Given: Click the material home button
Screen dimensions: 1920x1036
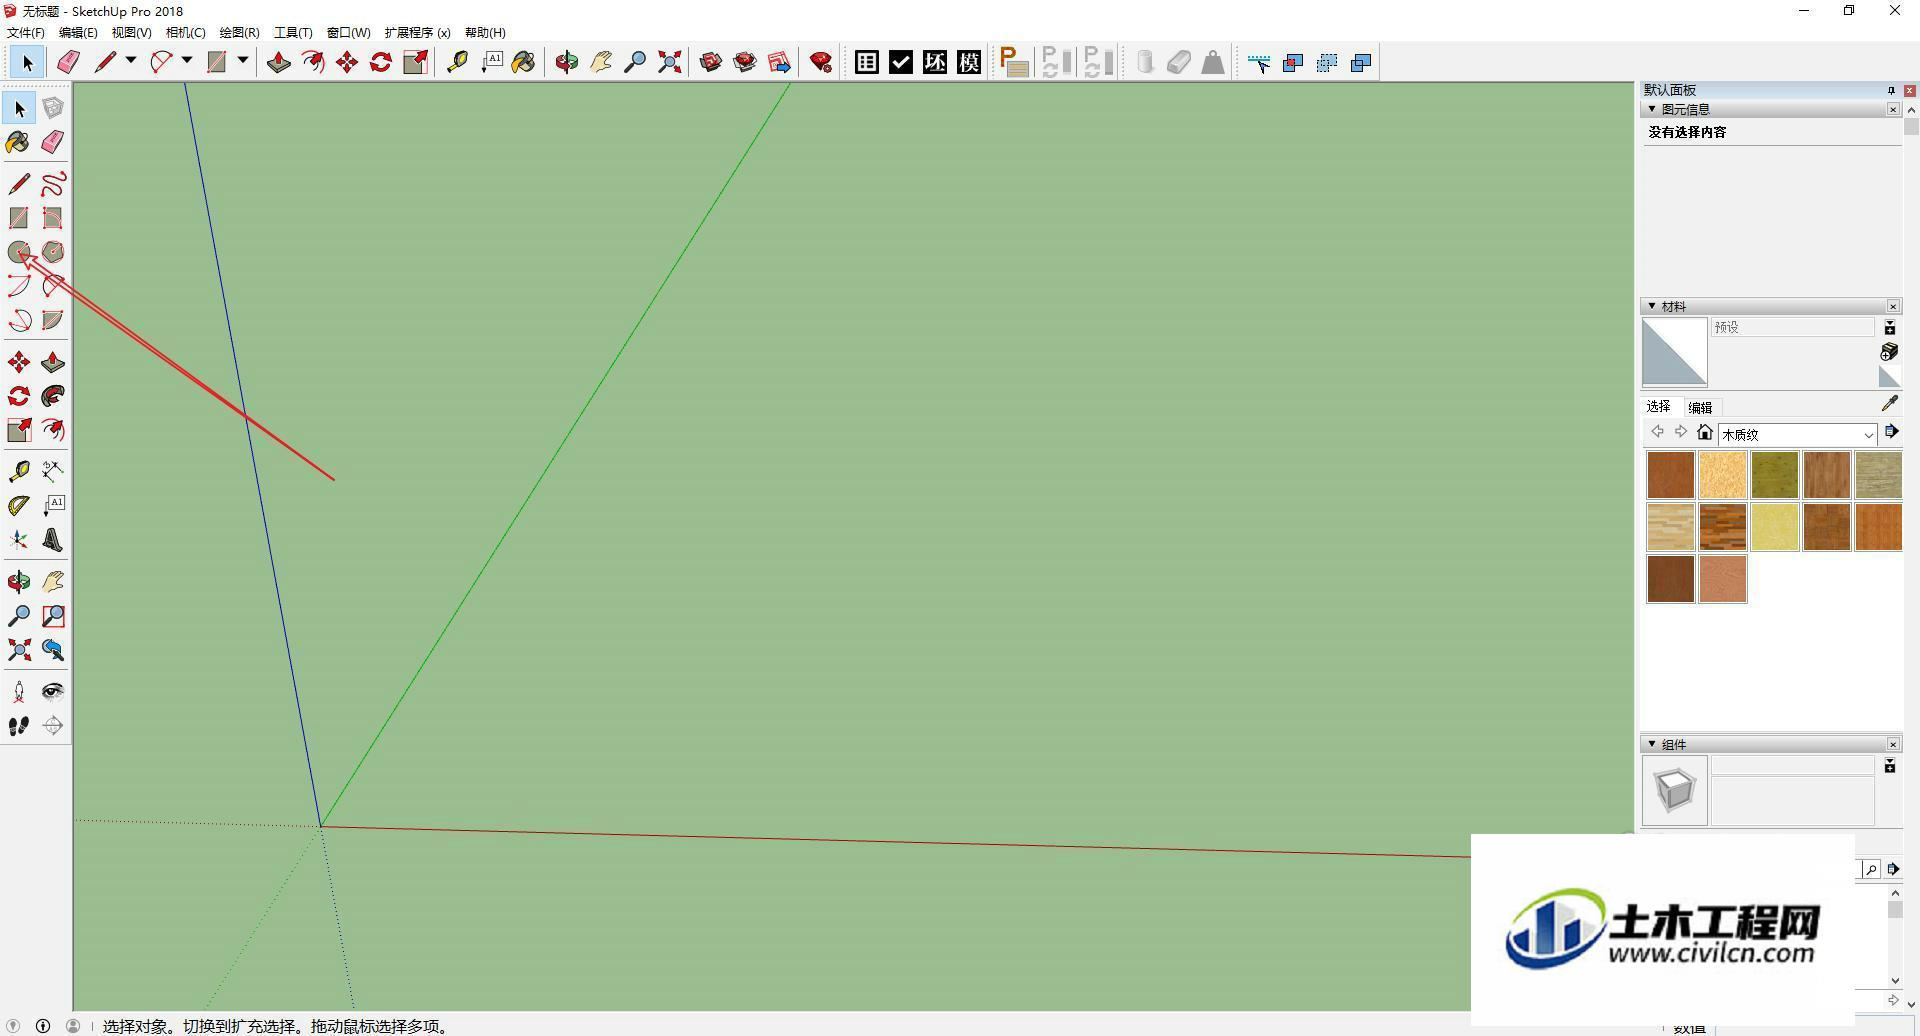Looking at the screenshot, I should [x=1705, y=432].
